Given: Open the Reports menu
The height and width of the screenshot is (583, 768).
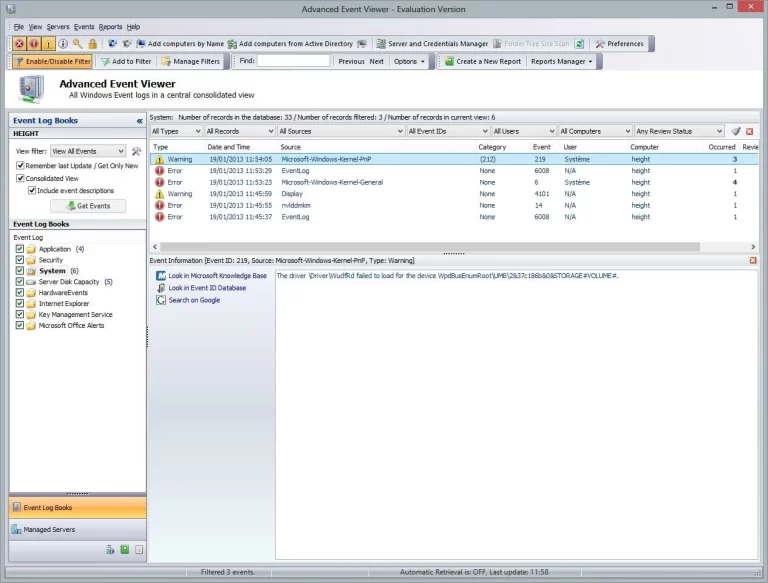Looking at the screenshot, I should point(110,27).
